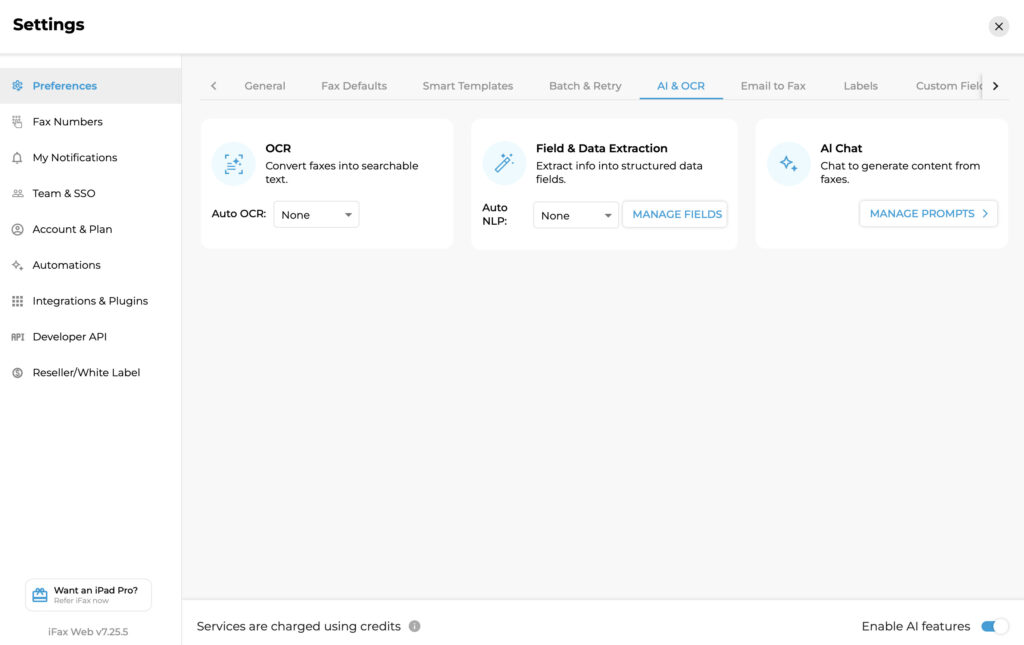Image resolution: width=1024 pixels, height=645 pixels.
Task: Click the MANAGE PROMPTS button
Action: (x=928, y=214)
